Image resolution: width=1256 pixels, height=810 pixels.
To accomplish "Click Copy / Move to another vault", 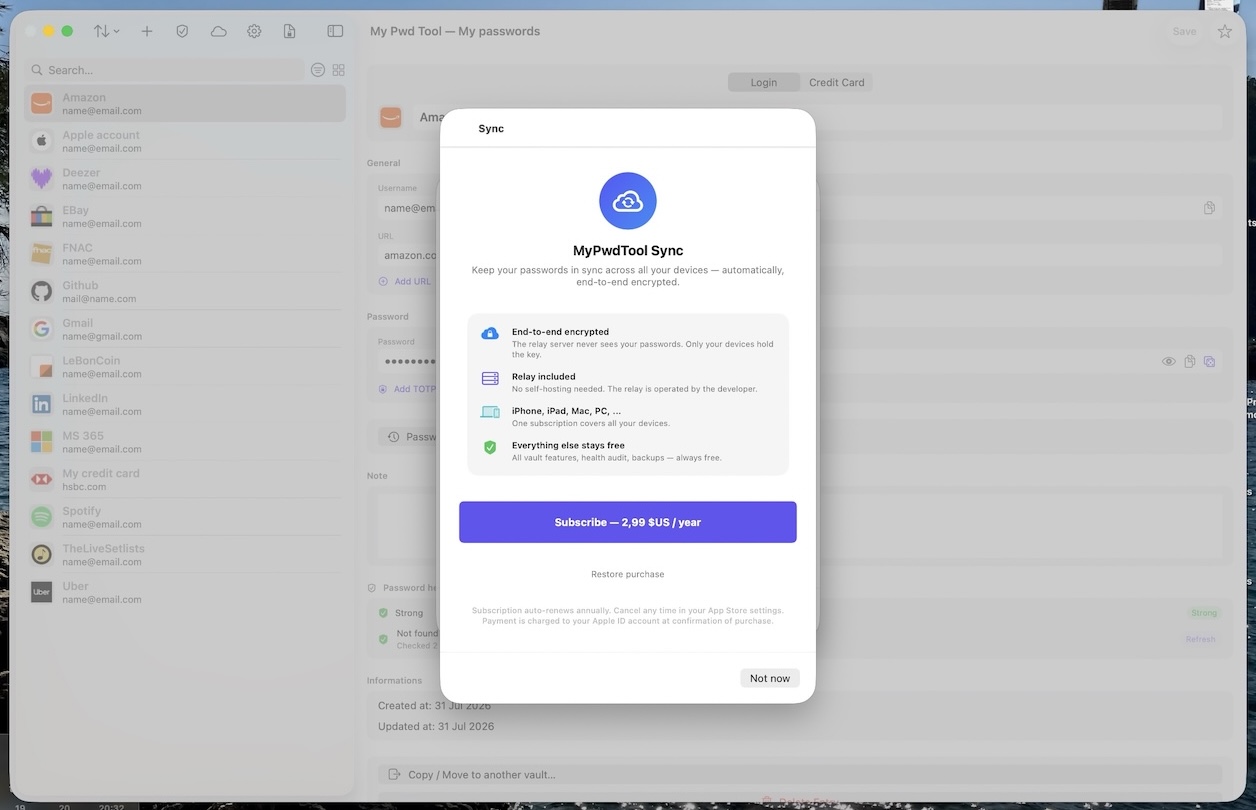I will (800, 774).
